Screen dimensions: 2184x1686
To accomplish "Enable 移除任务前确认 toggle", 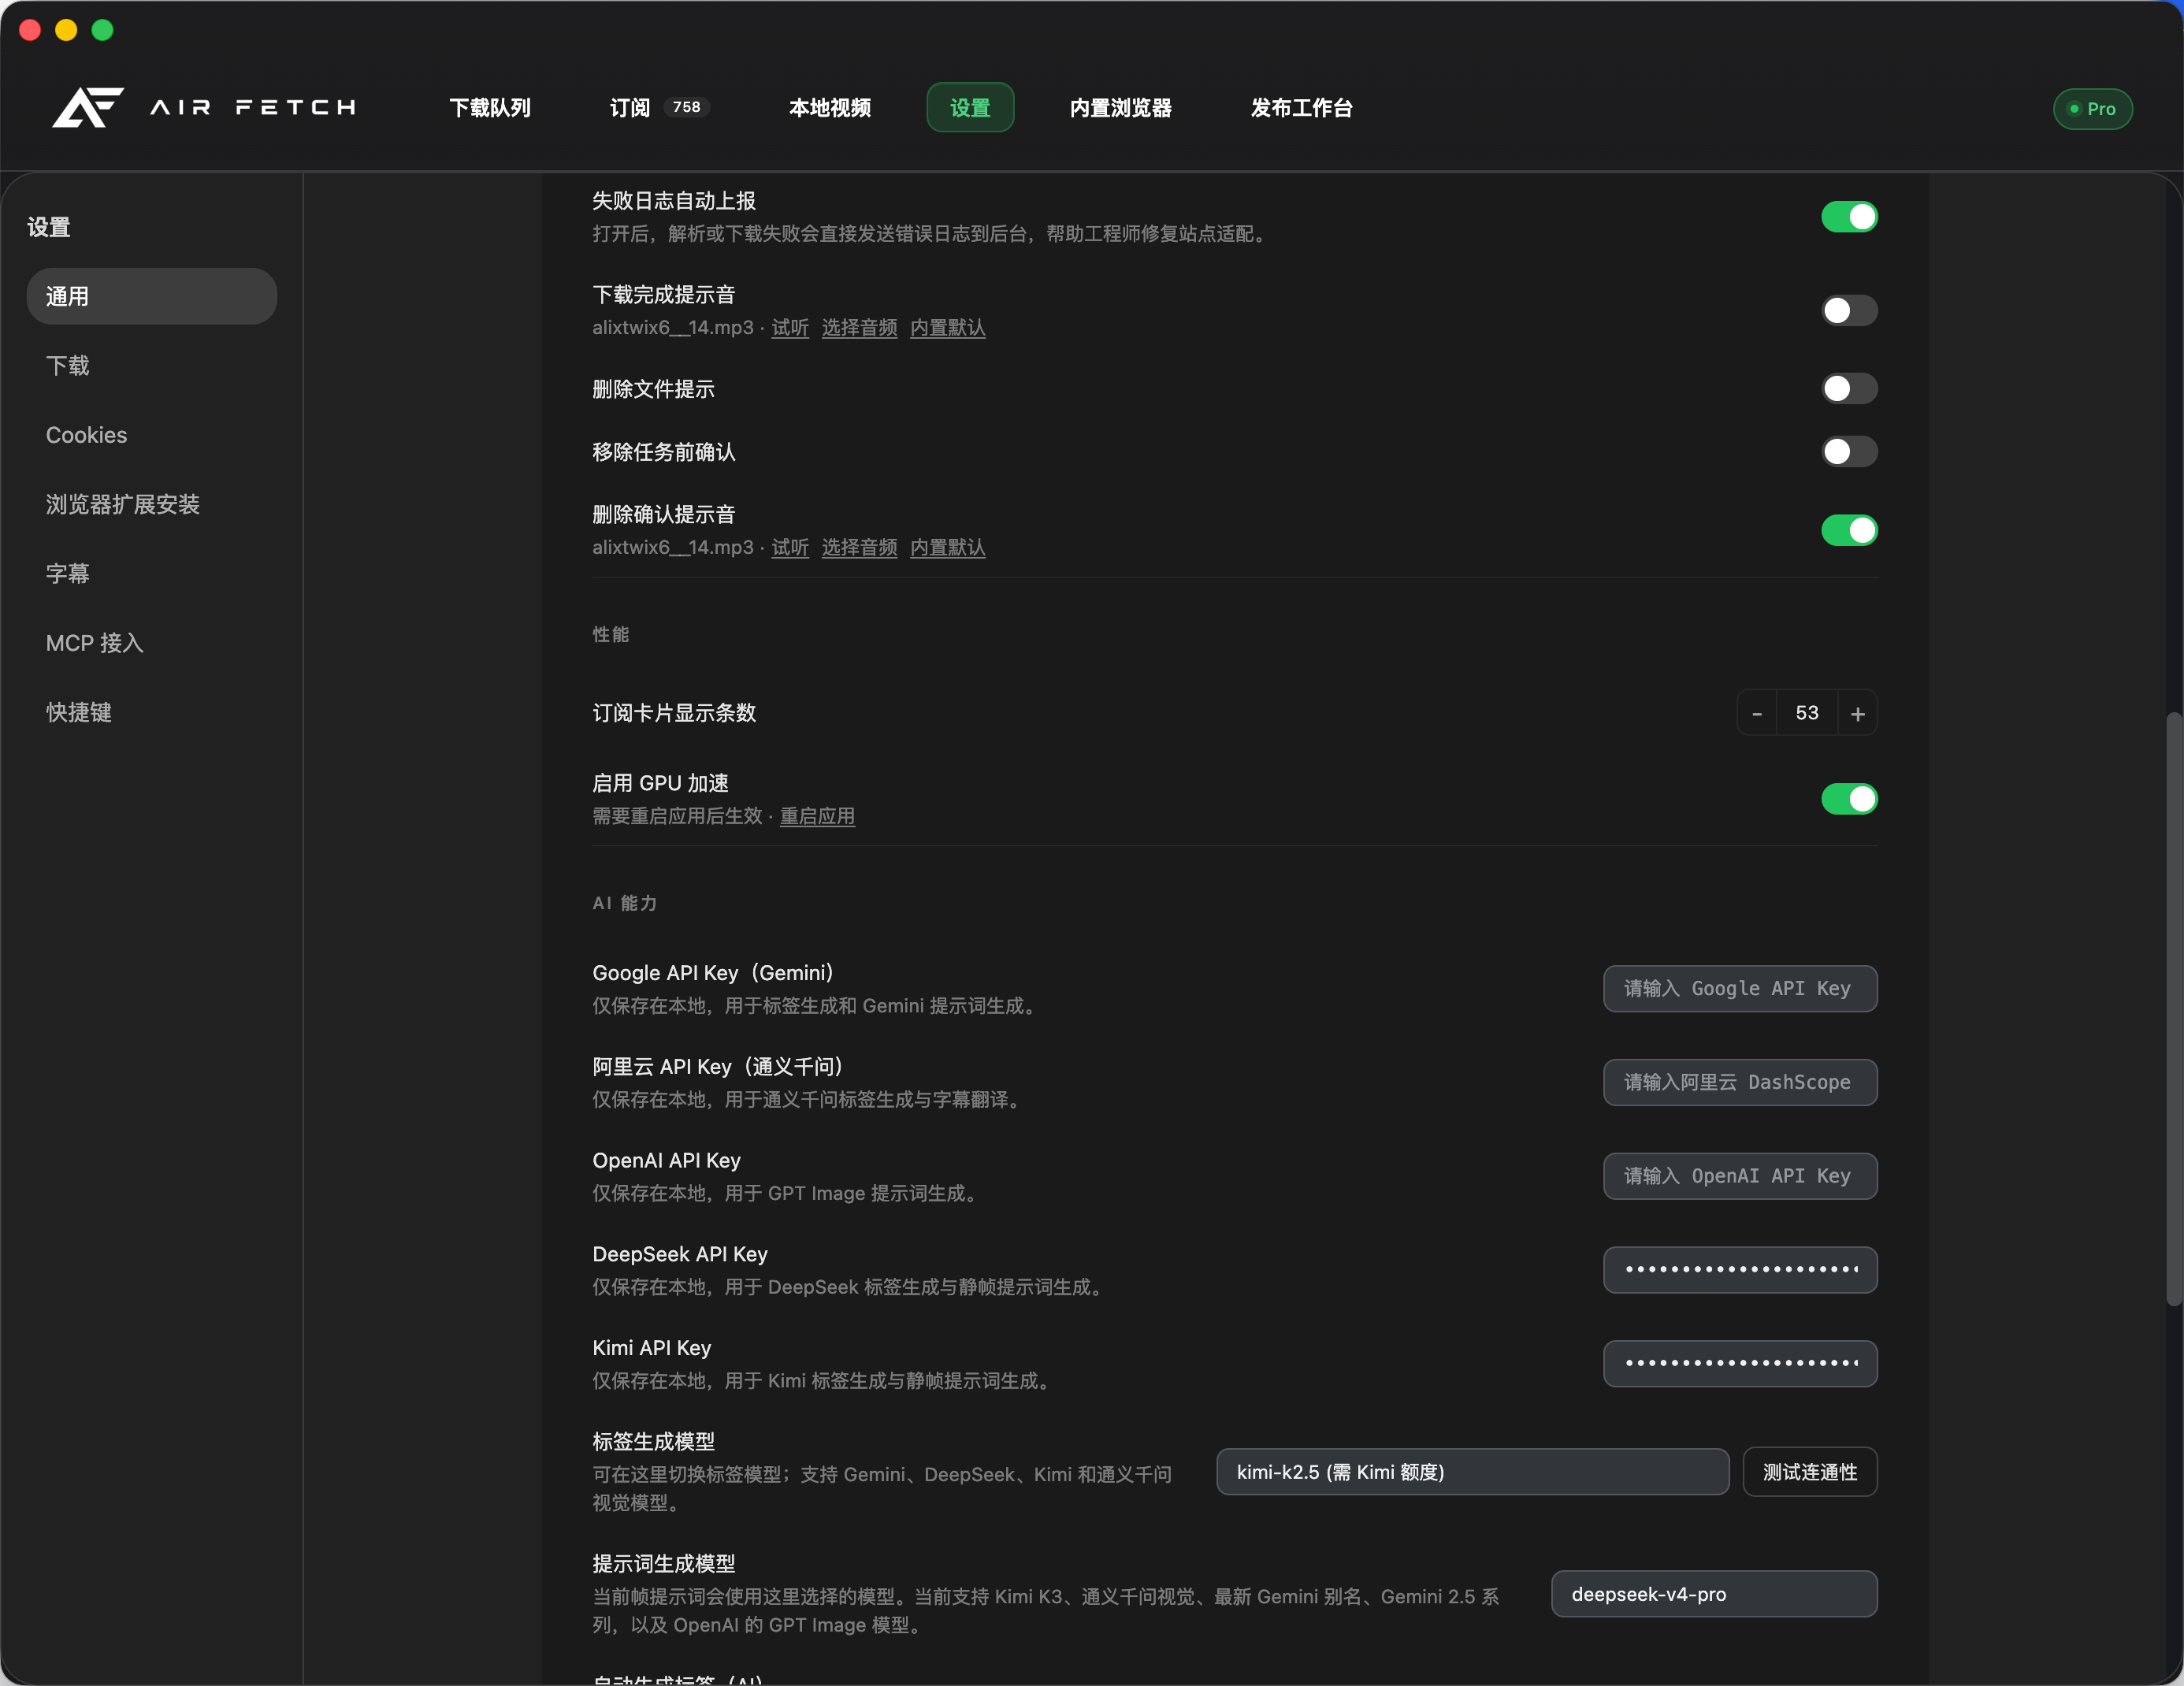I will tap(1848, 451).
